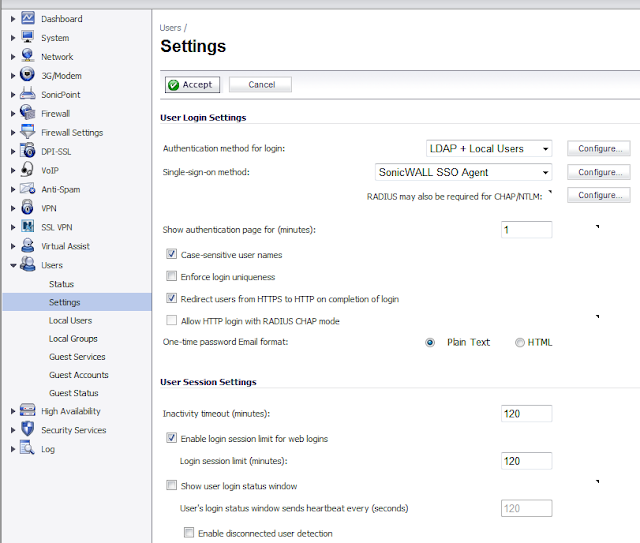Screen dimensions: 640x543
Task: Click the Network icon in sidebar
Action: (28, 57)
